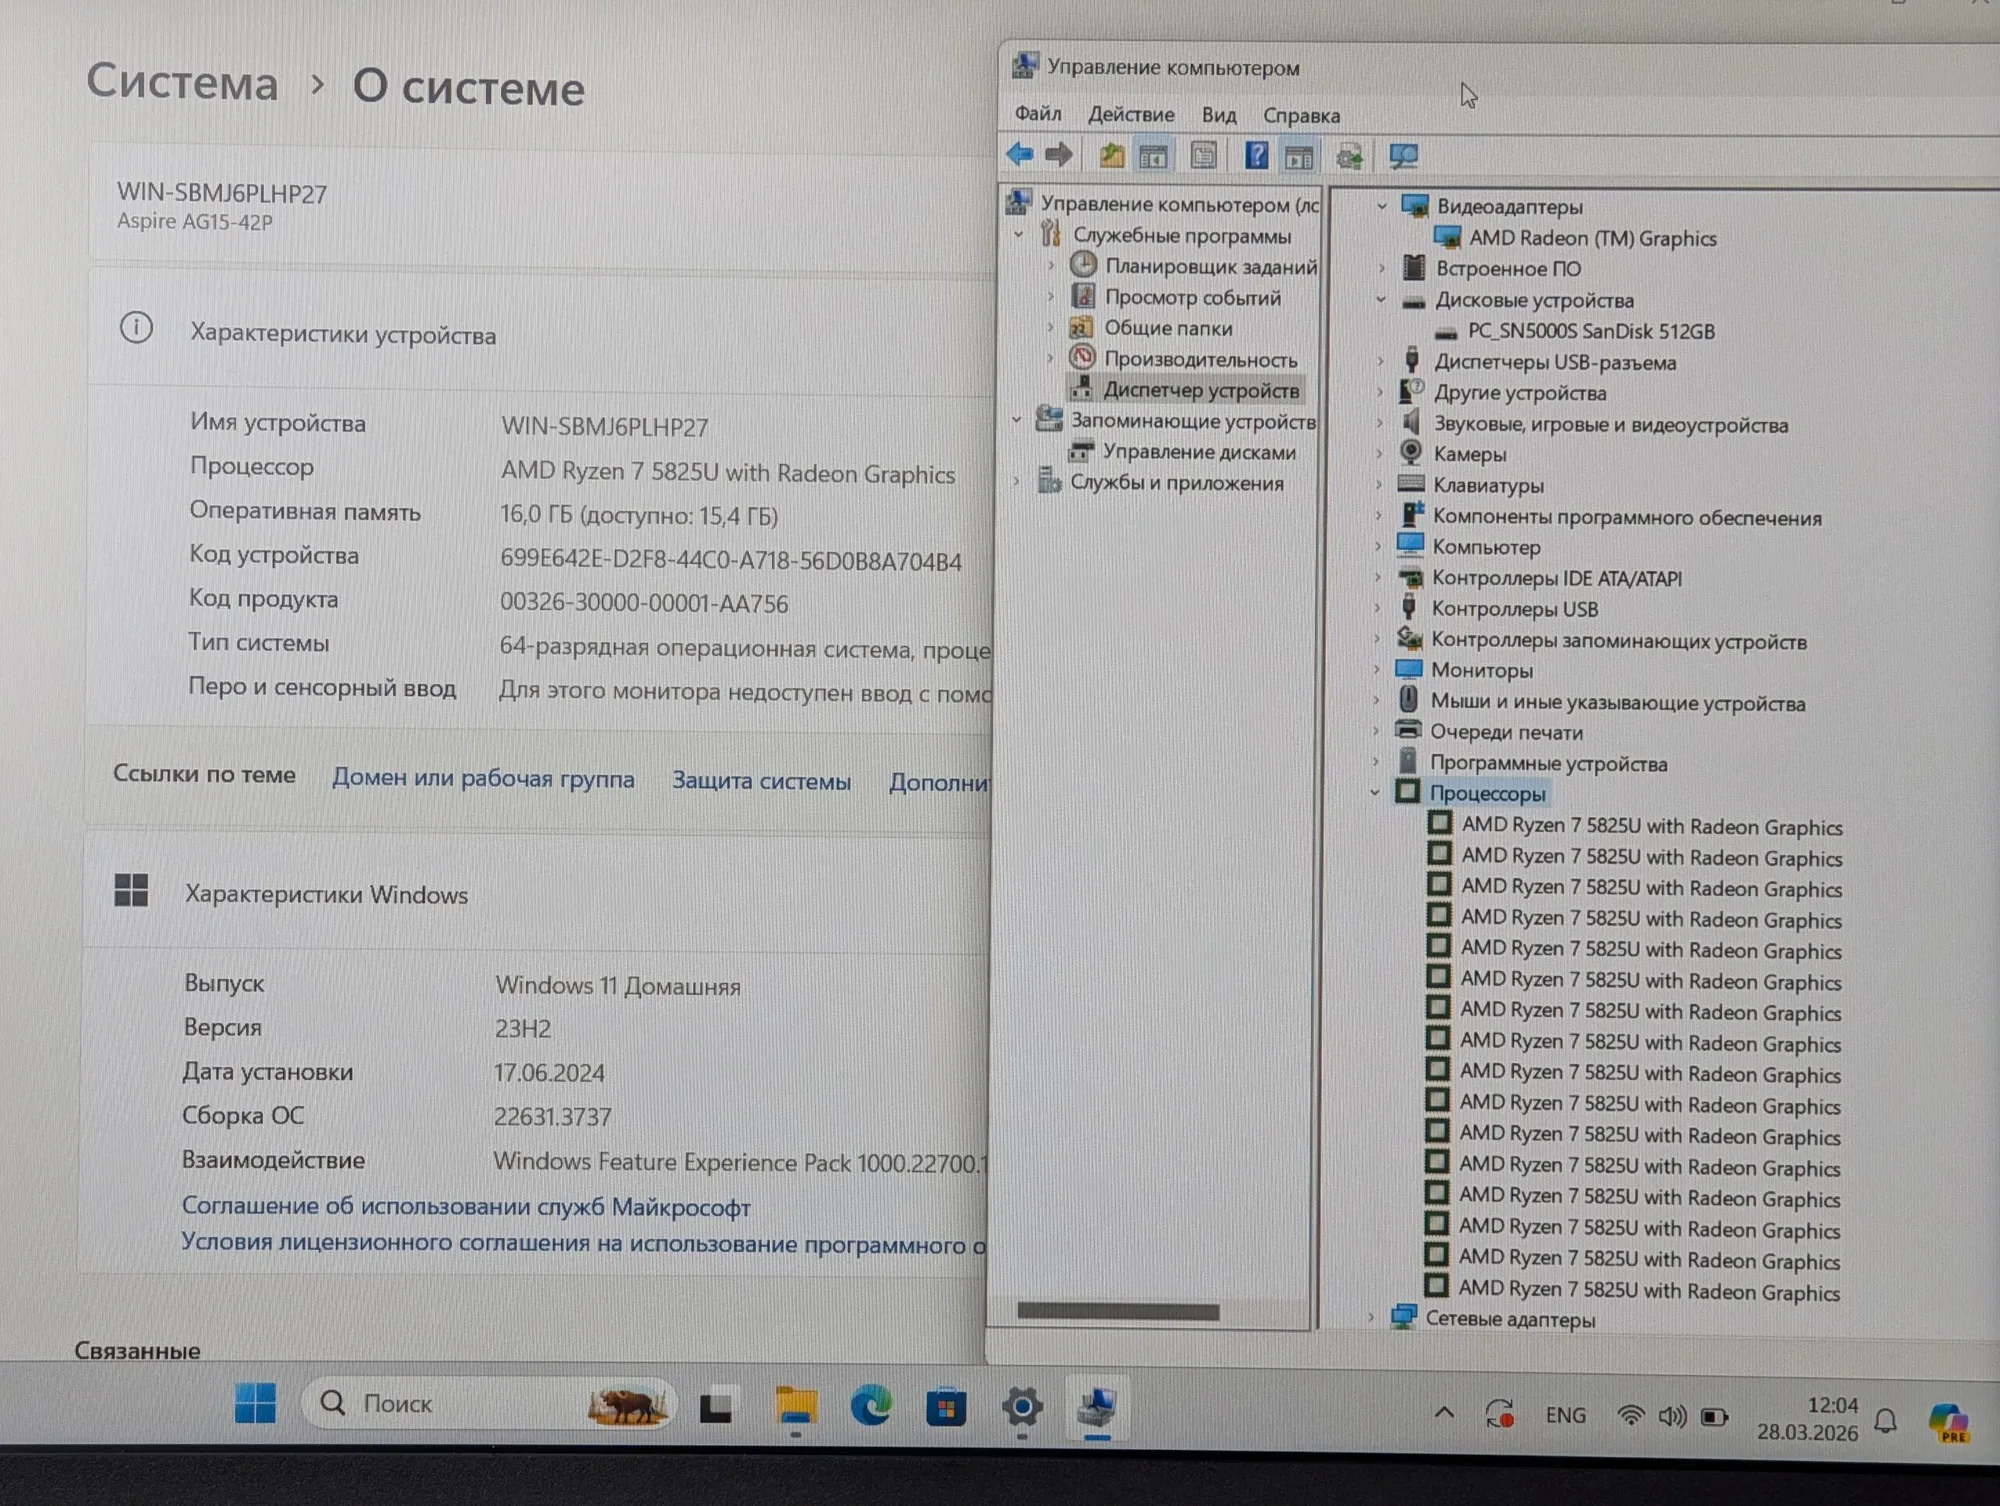Screen dimensions: 2000x1506
Task: Click the Back arrow in Computer Management toolbar
Action: click(x=1019, y=154)
